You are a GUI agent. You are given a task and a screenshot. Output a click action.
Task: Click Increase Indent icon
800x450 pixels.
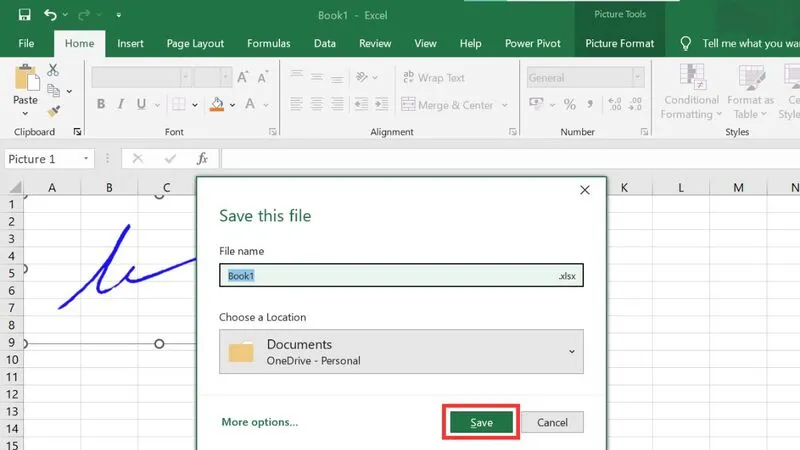pos(382,104)
